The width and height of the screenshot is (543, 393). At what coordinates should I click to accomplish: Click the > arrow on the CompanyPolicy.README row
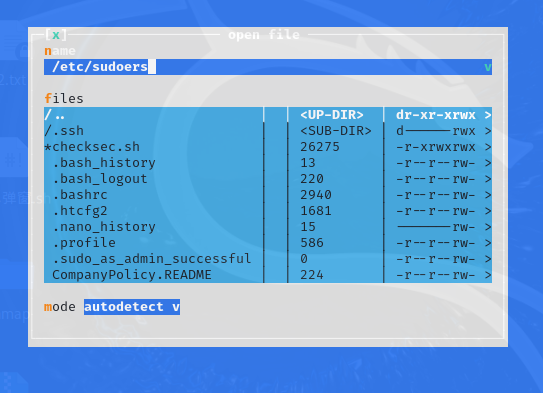(488, 275)
